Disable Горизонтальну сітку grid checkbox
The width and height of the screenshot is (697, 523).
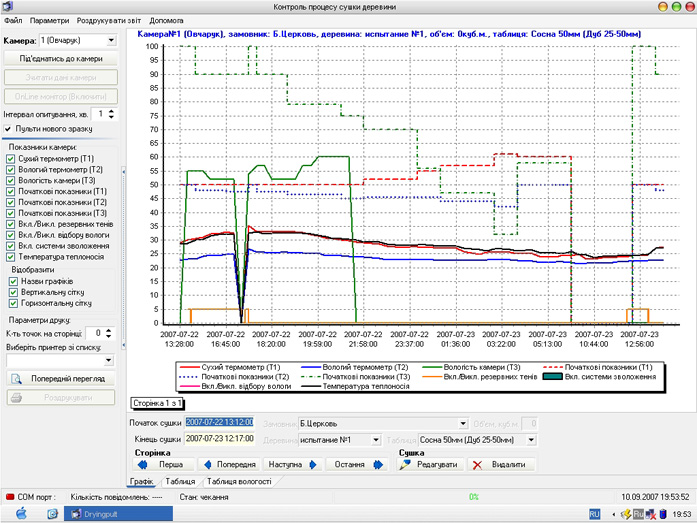pos(12,303)
